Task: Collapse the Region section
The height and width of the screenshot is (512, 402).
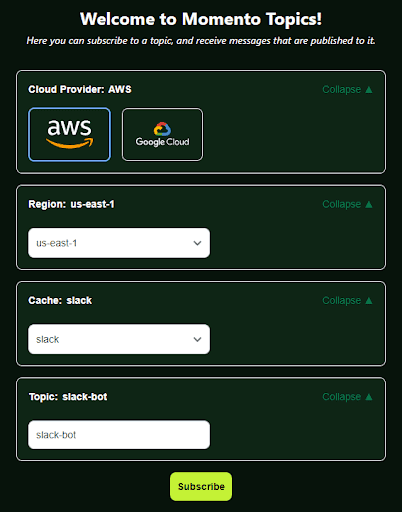Action: [x=347, y=204]
